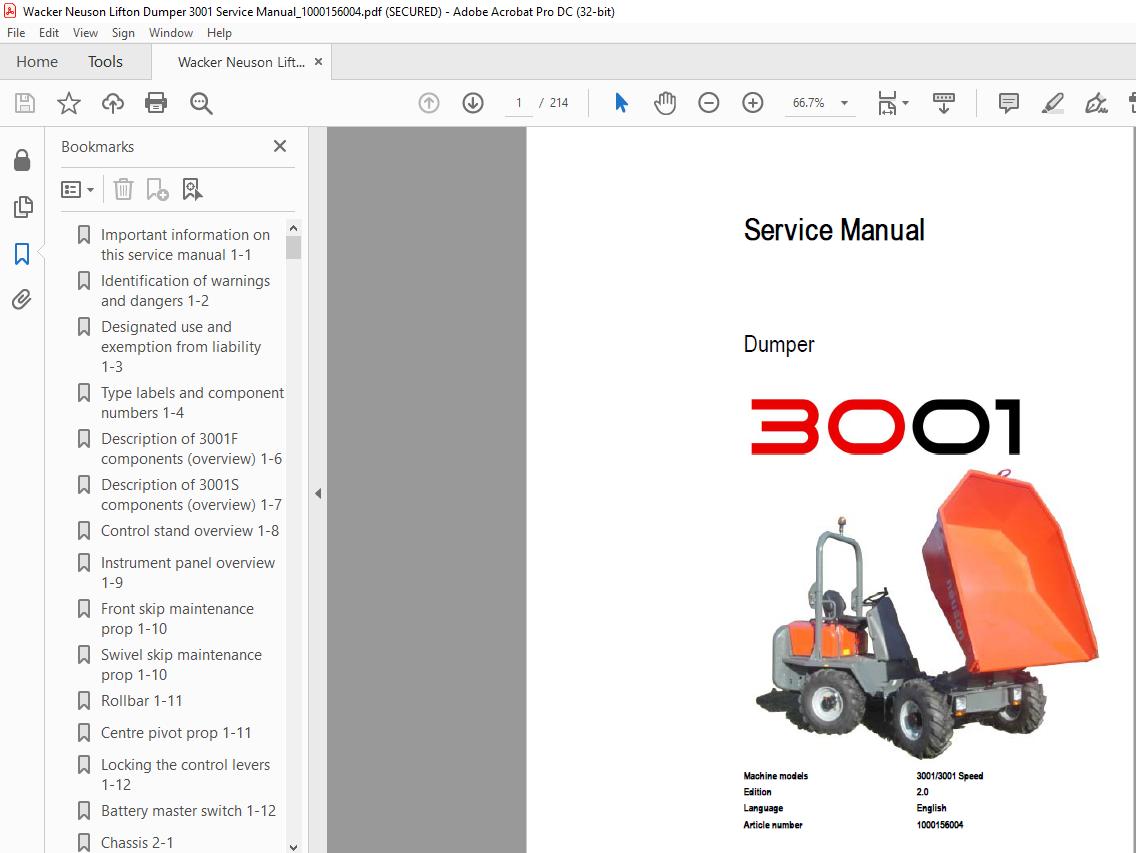
Task: Select the Highlight text pen tool
Action: click(1052, 103)
